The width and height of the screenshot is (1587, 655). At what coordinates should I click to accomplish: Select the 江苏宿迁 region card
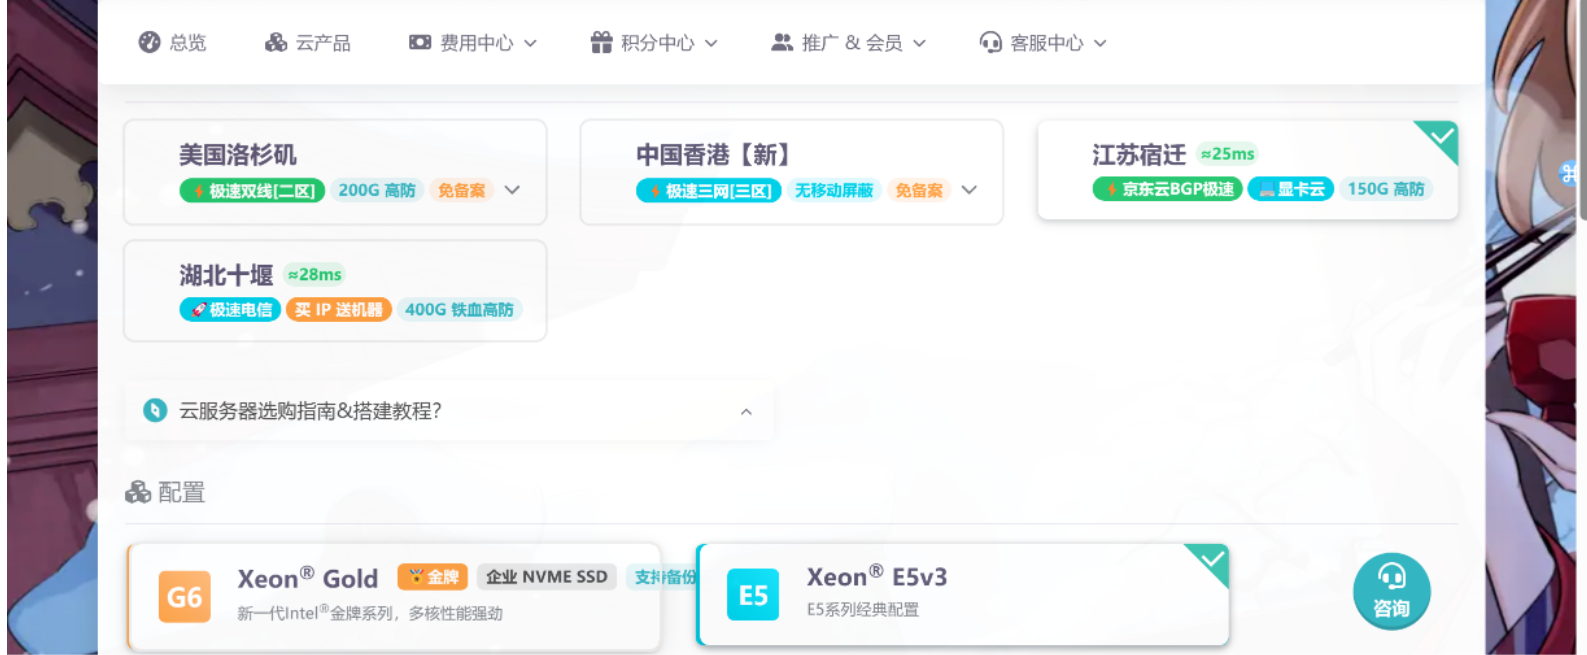pos(1248,170)
